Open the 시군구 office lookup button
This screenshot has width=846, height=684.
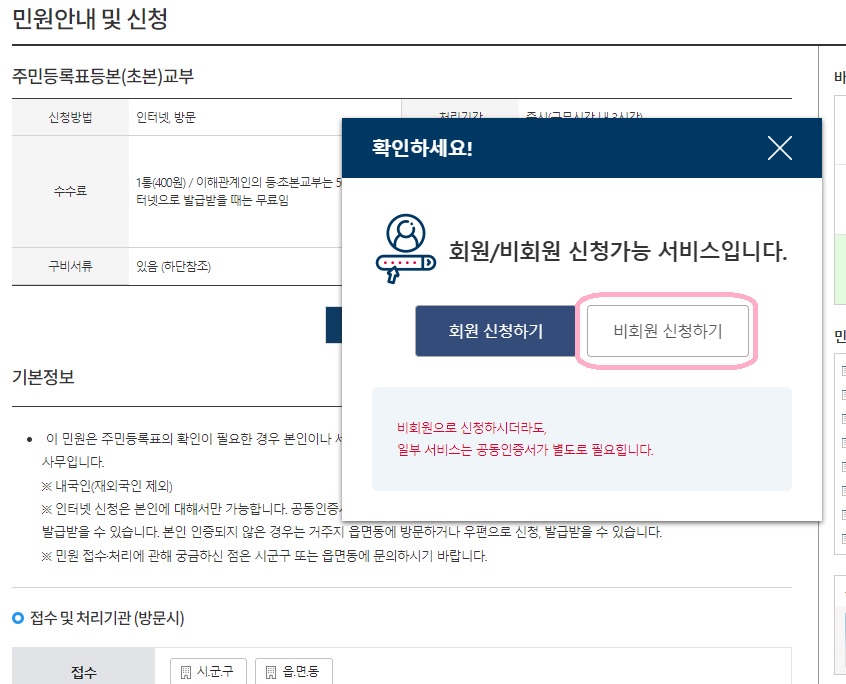[208, 671]
